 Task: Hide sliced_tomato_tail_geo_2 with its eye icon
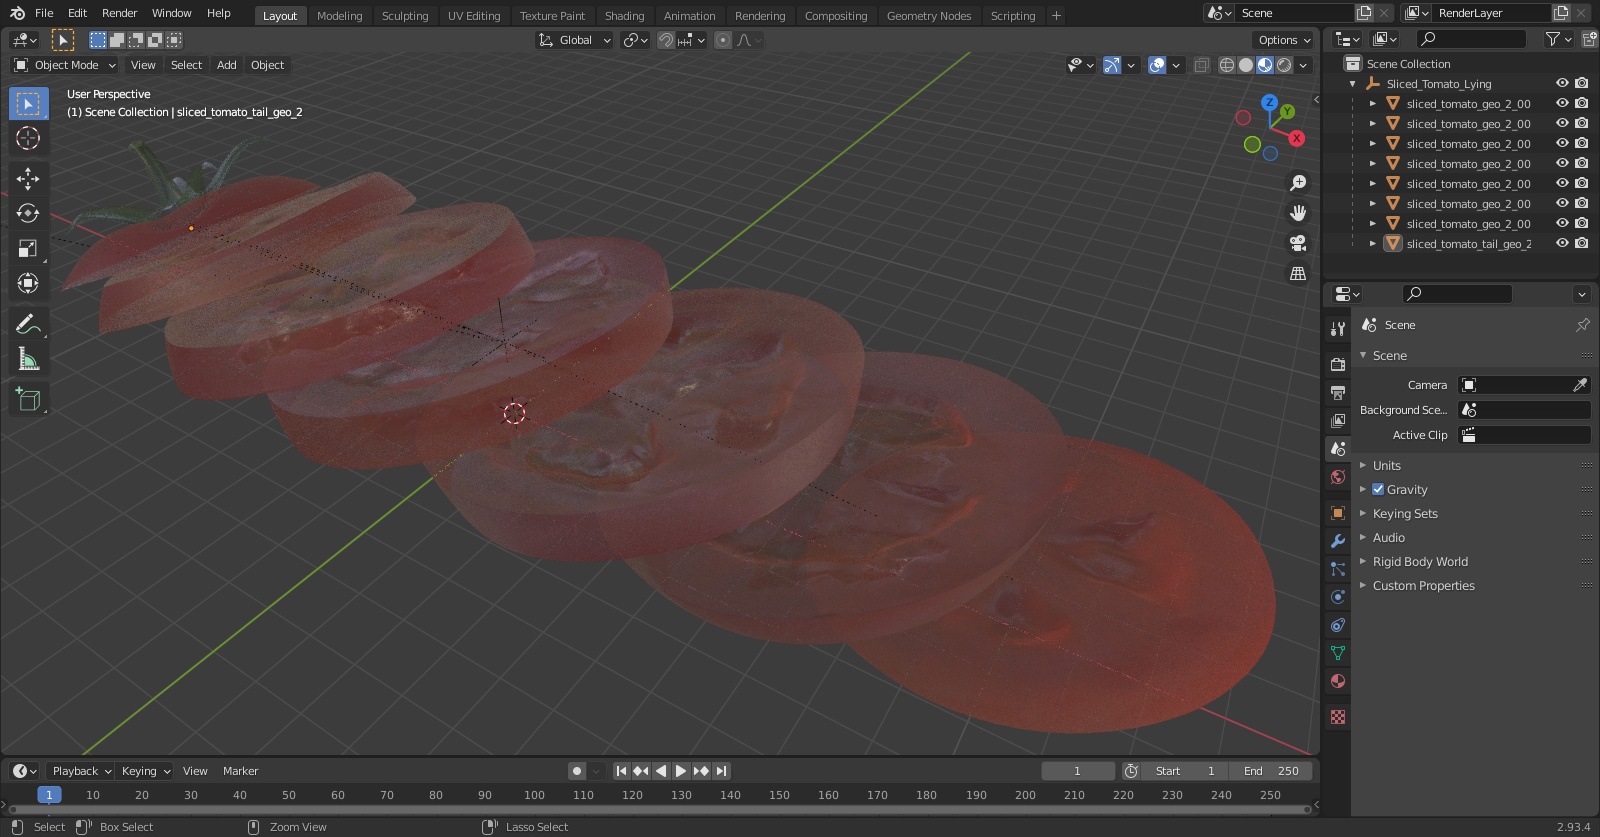coord(1562,243)
